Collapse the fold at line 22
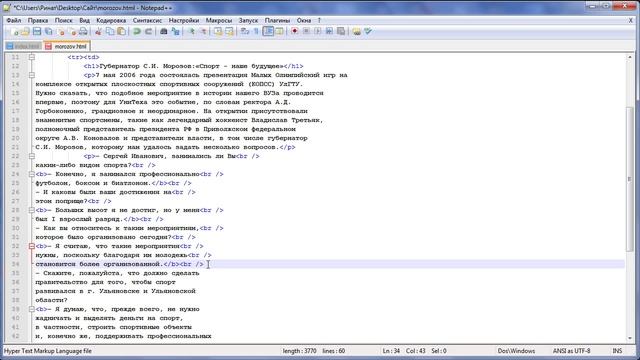 coord(31,156)
